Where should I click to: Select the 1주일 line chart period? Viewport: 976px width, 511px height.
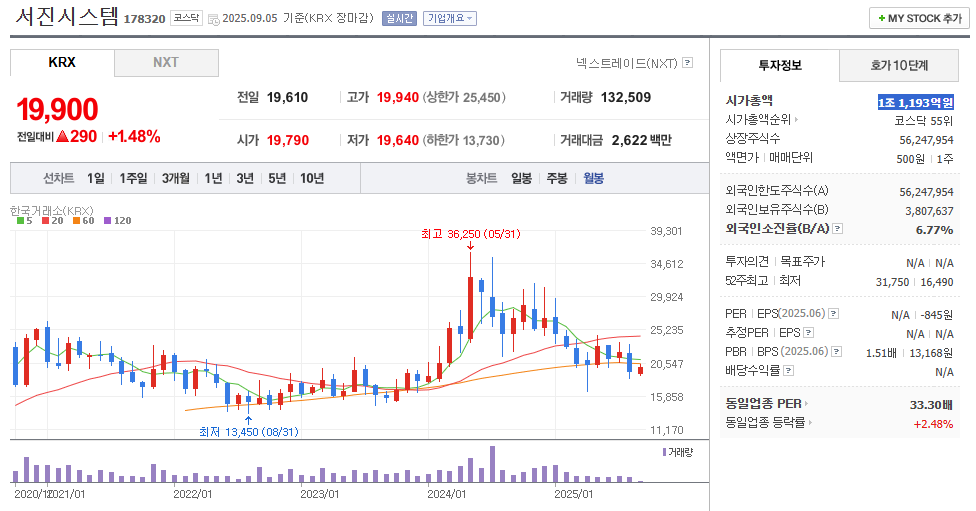point(133,179)
